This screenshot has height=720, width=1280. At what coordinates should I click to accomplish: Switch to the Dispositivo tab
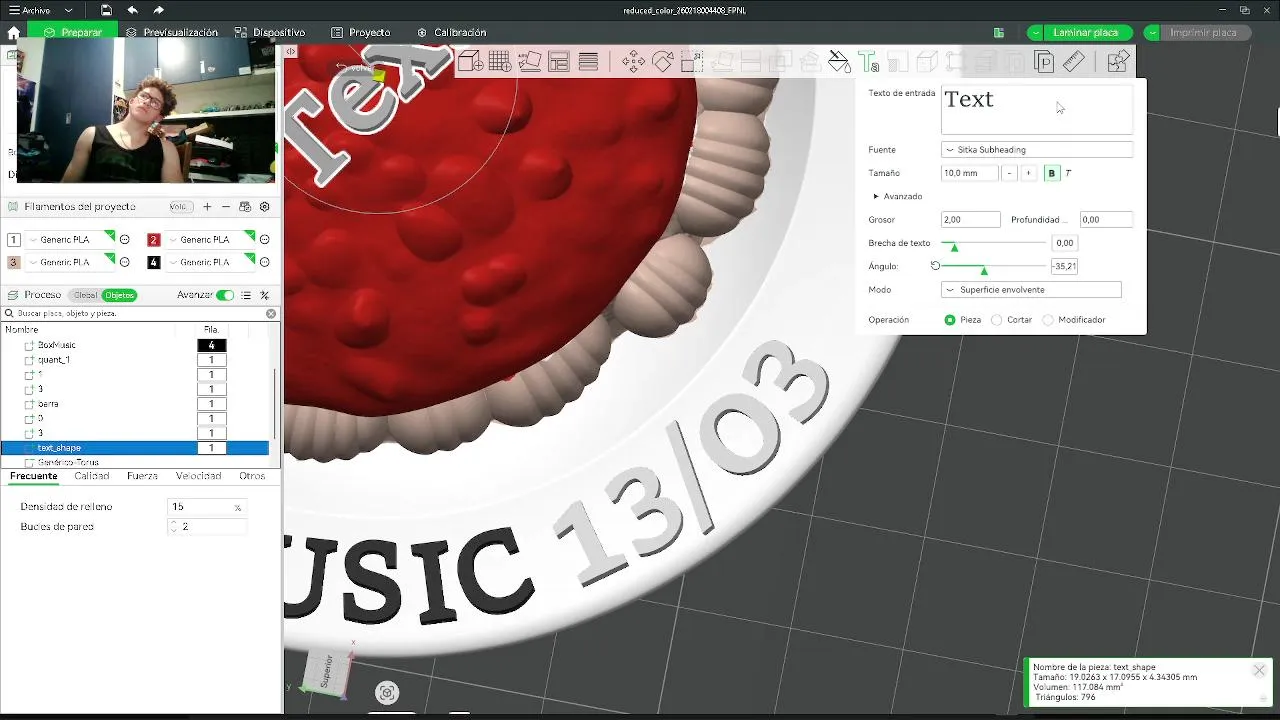point(271,33)
